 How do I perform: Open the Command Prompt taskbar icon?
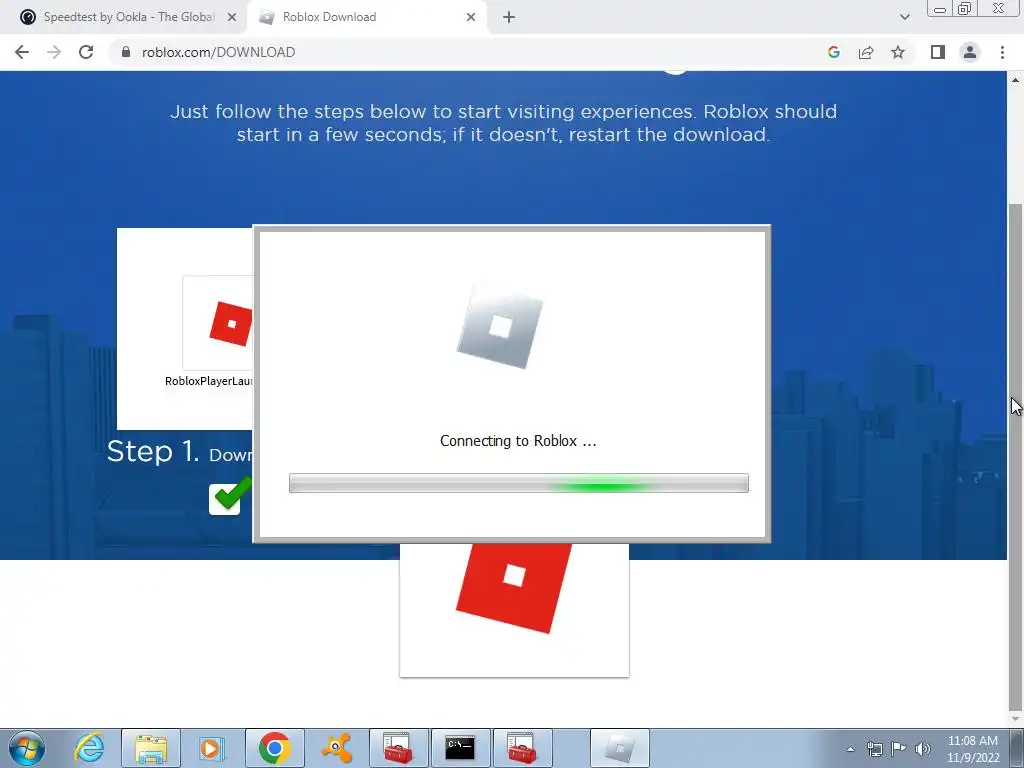click(460, 748)
